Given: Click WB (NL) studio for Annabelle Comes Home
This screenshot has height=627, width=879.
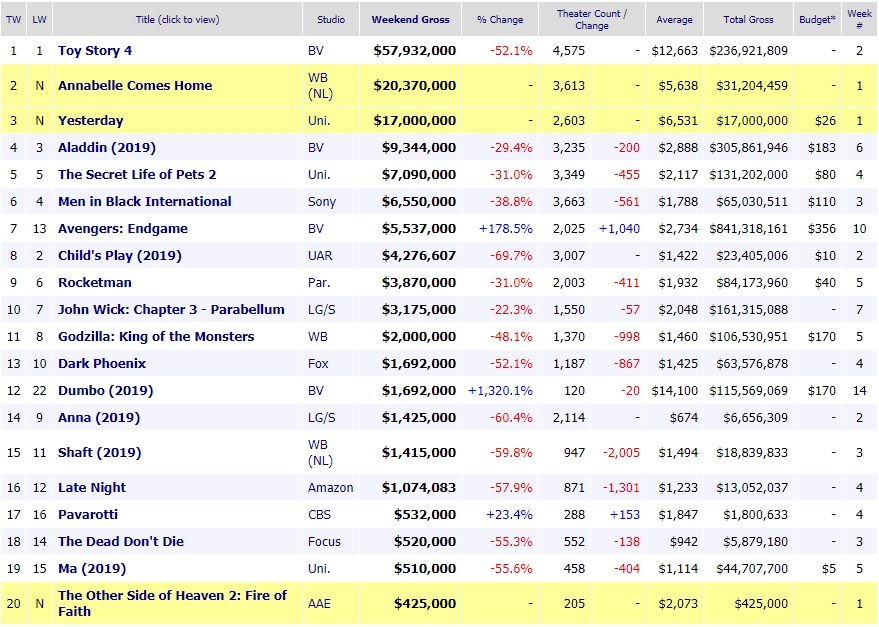Looking at the screenshot, I should pos(321,85).
